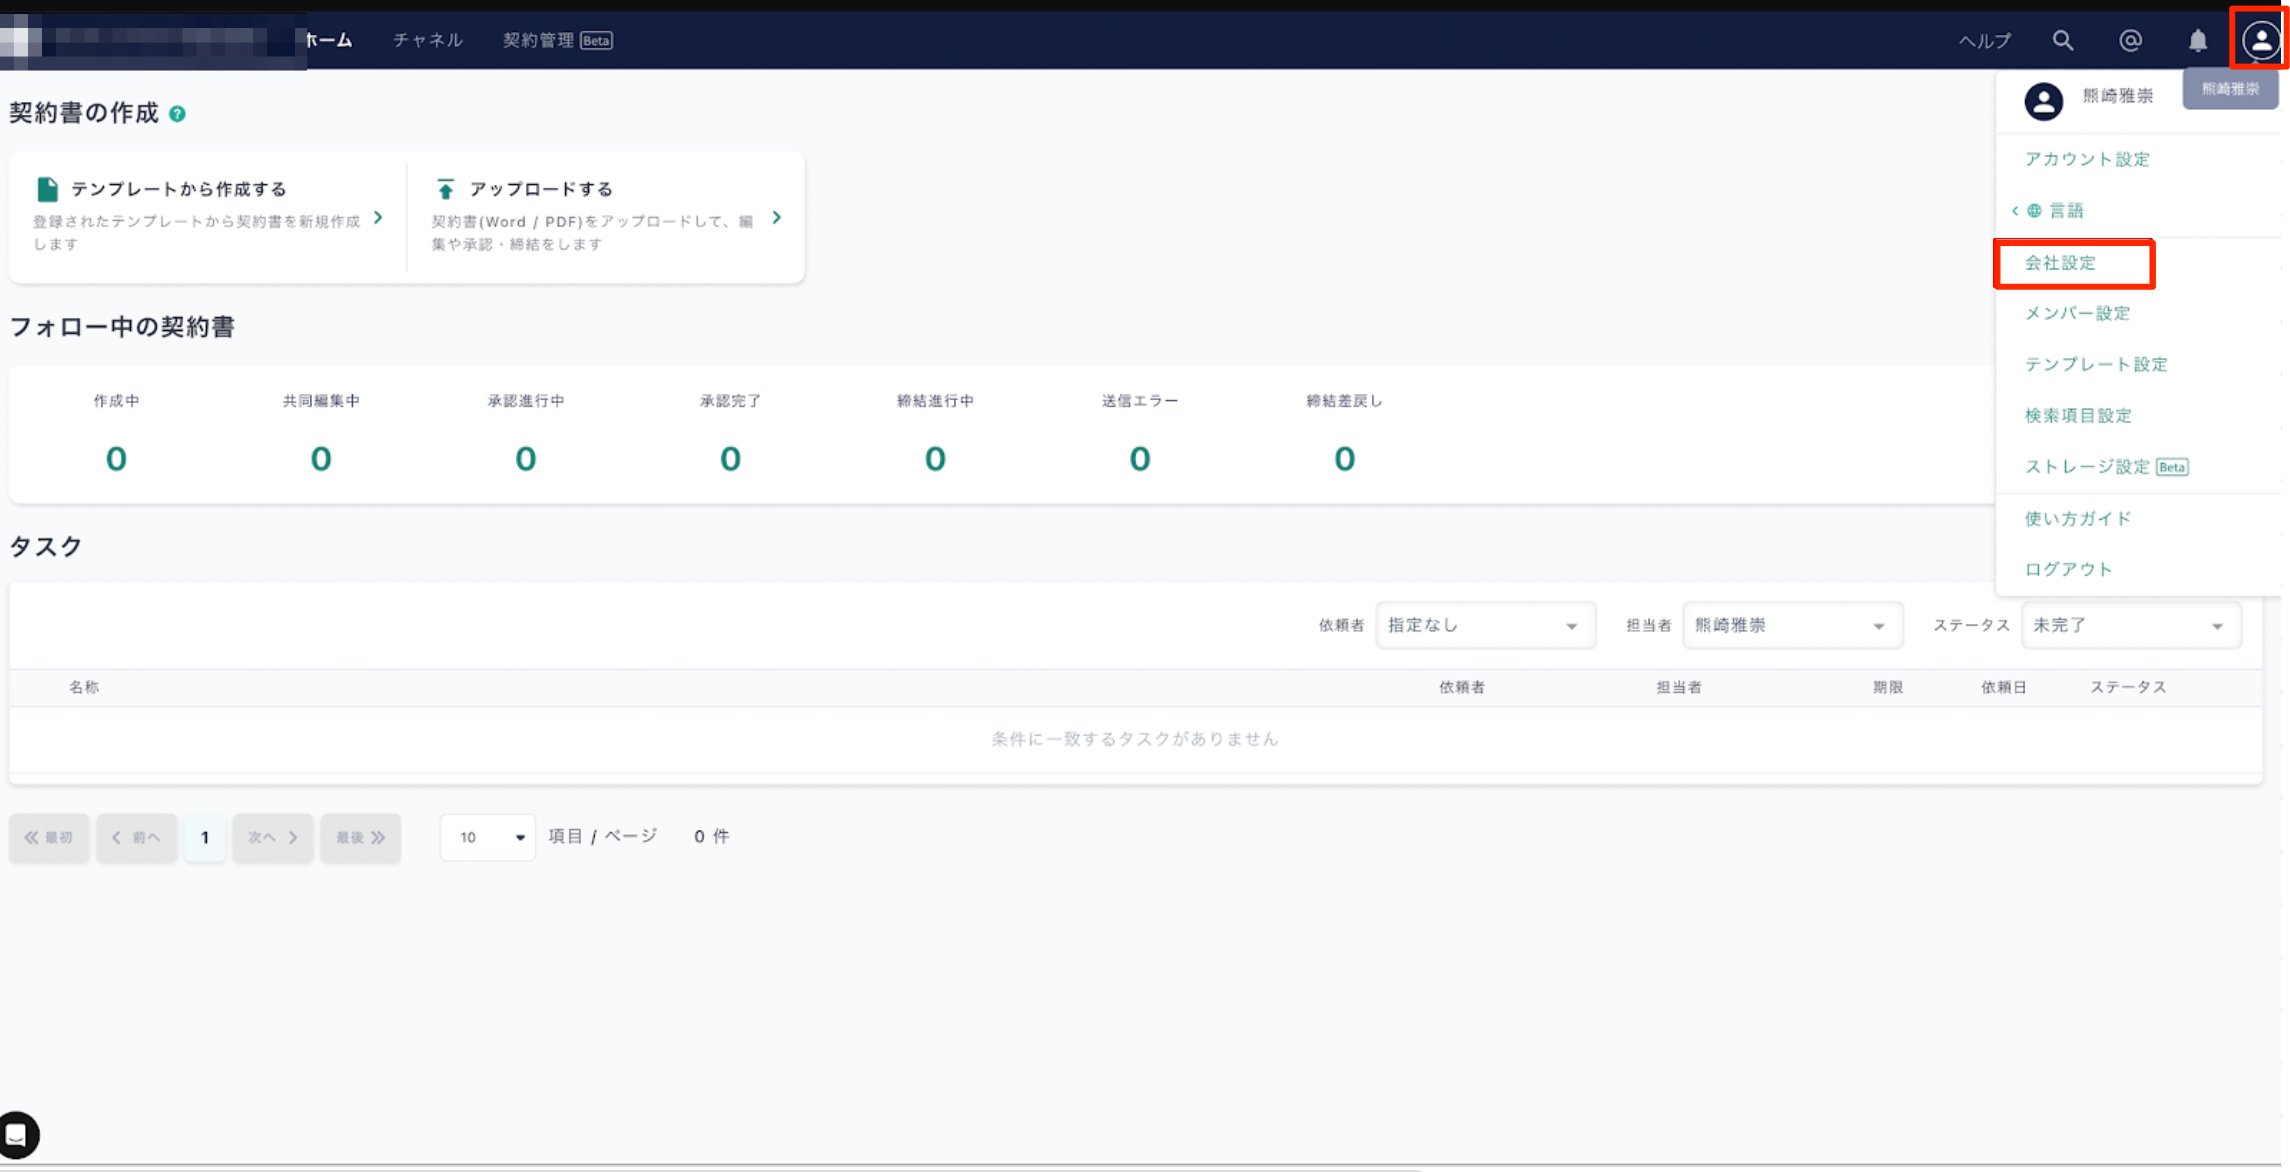Open chat widget in bottom-left corner
The image size is (2290, 1172).
18,1135
